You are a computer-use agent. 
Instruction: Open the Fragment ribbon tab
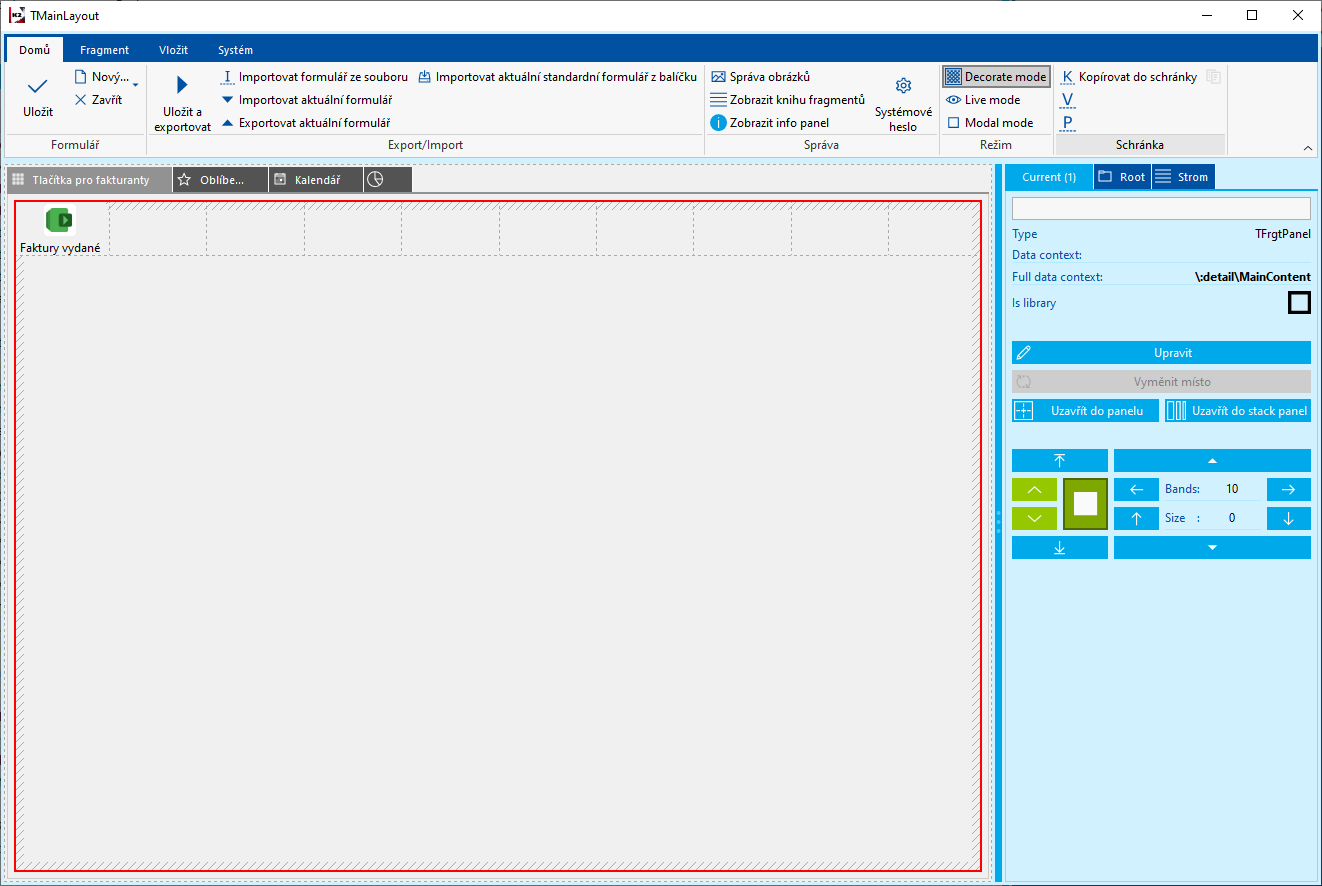click(x=105, y=50)
